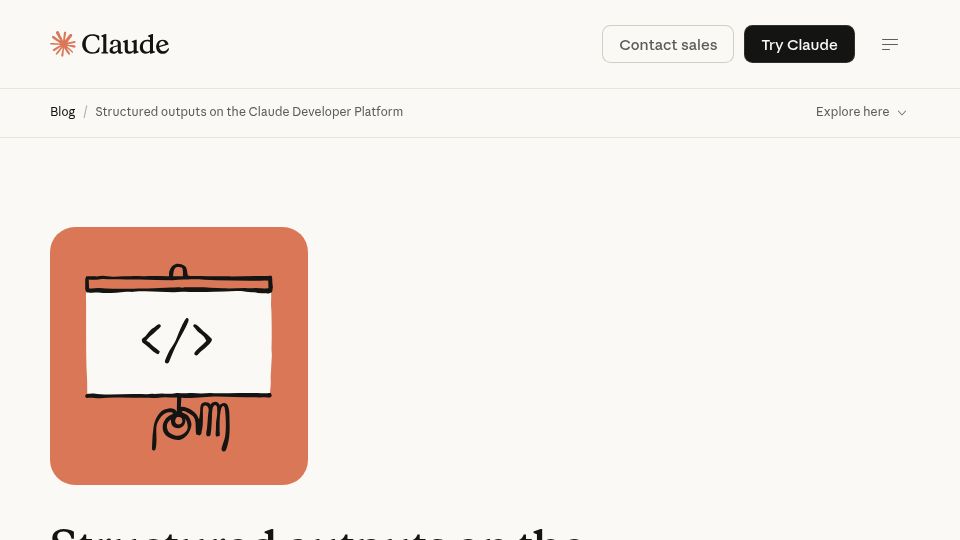
Task: Click the orange code presentation thumbnail
Action: pyautogui.click(x=179, y=356)
